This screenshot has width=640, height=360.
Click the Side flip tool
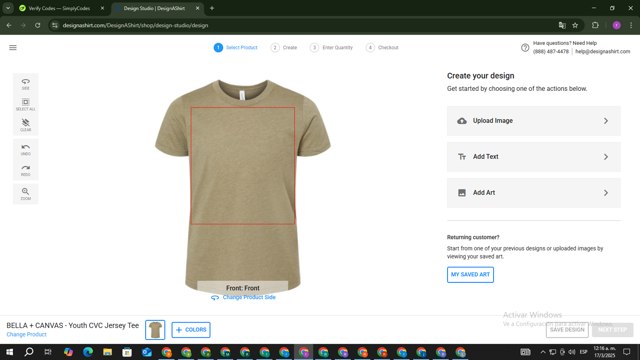tap(25, 84)
